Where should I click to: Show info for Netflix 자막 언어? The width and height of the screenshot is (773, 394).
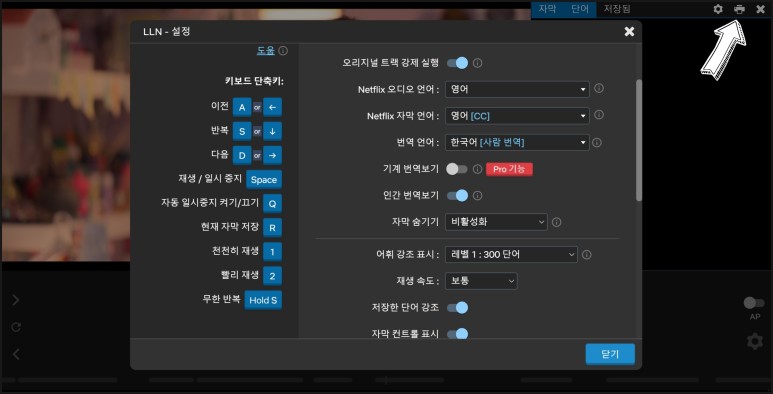tap(598, 115)
